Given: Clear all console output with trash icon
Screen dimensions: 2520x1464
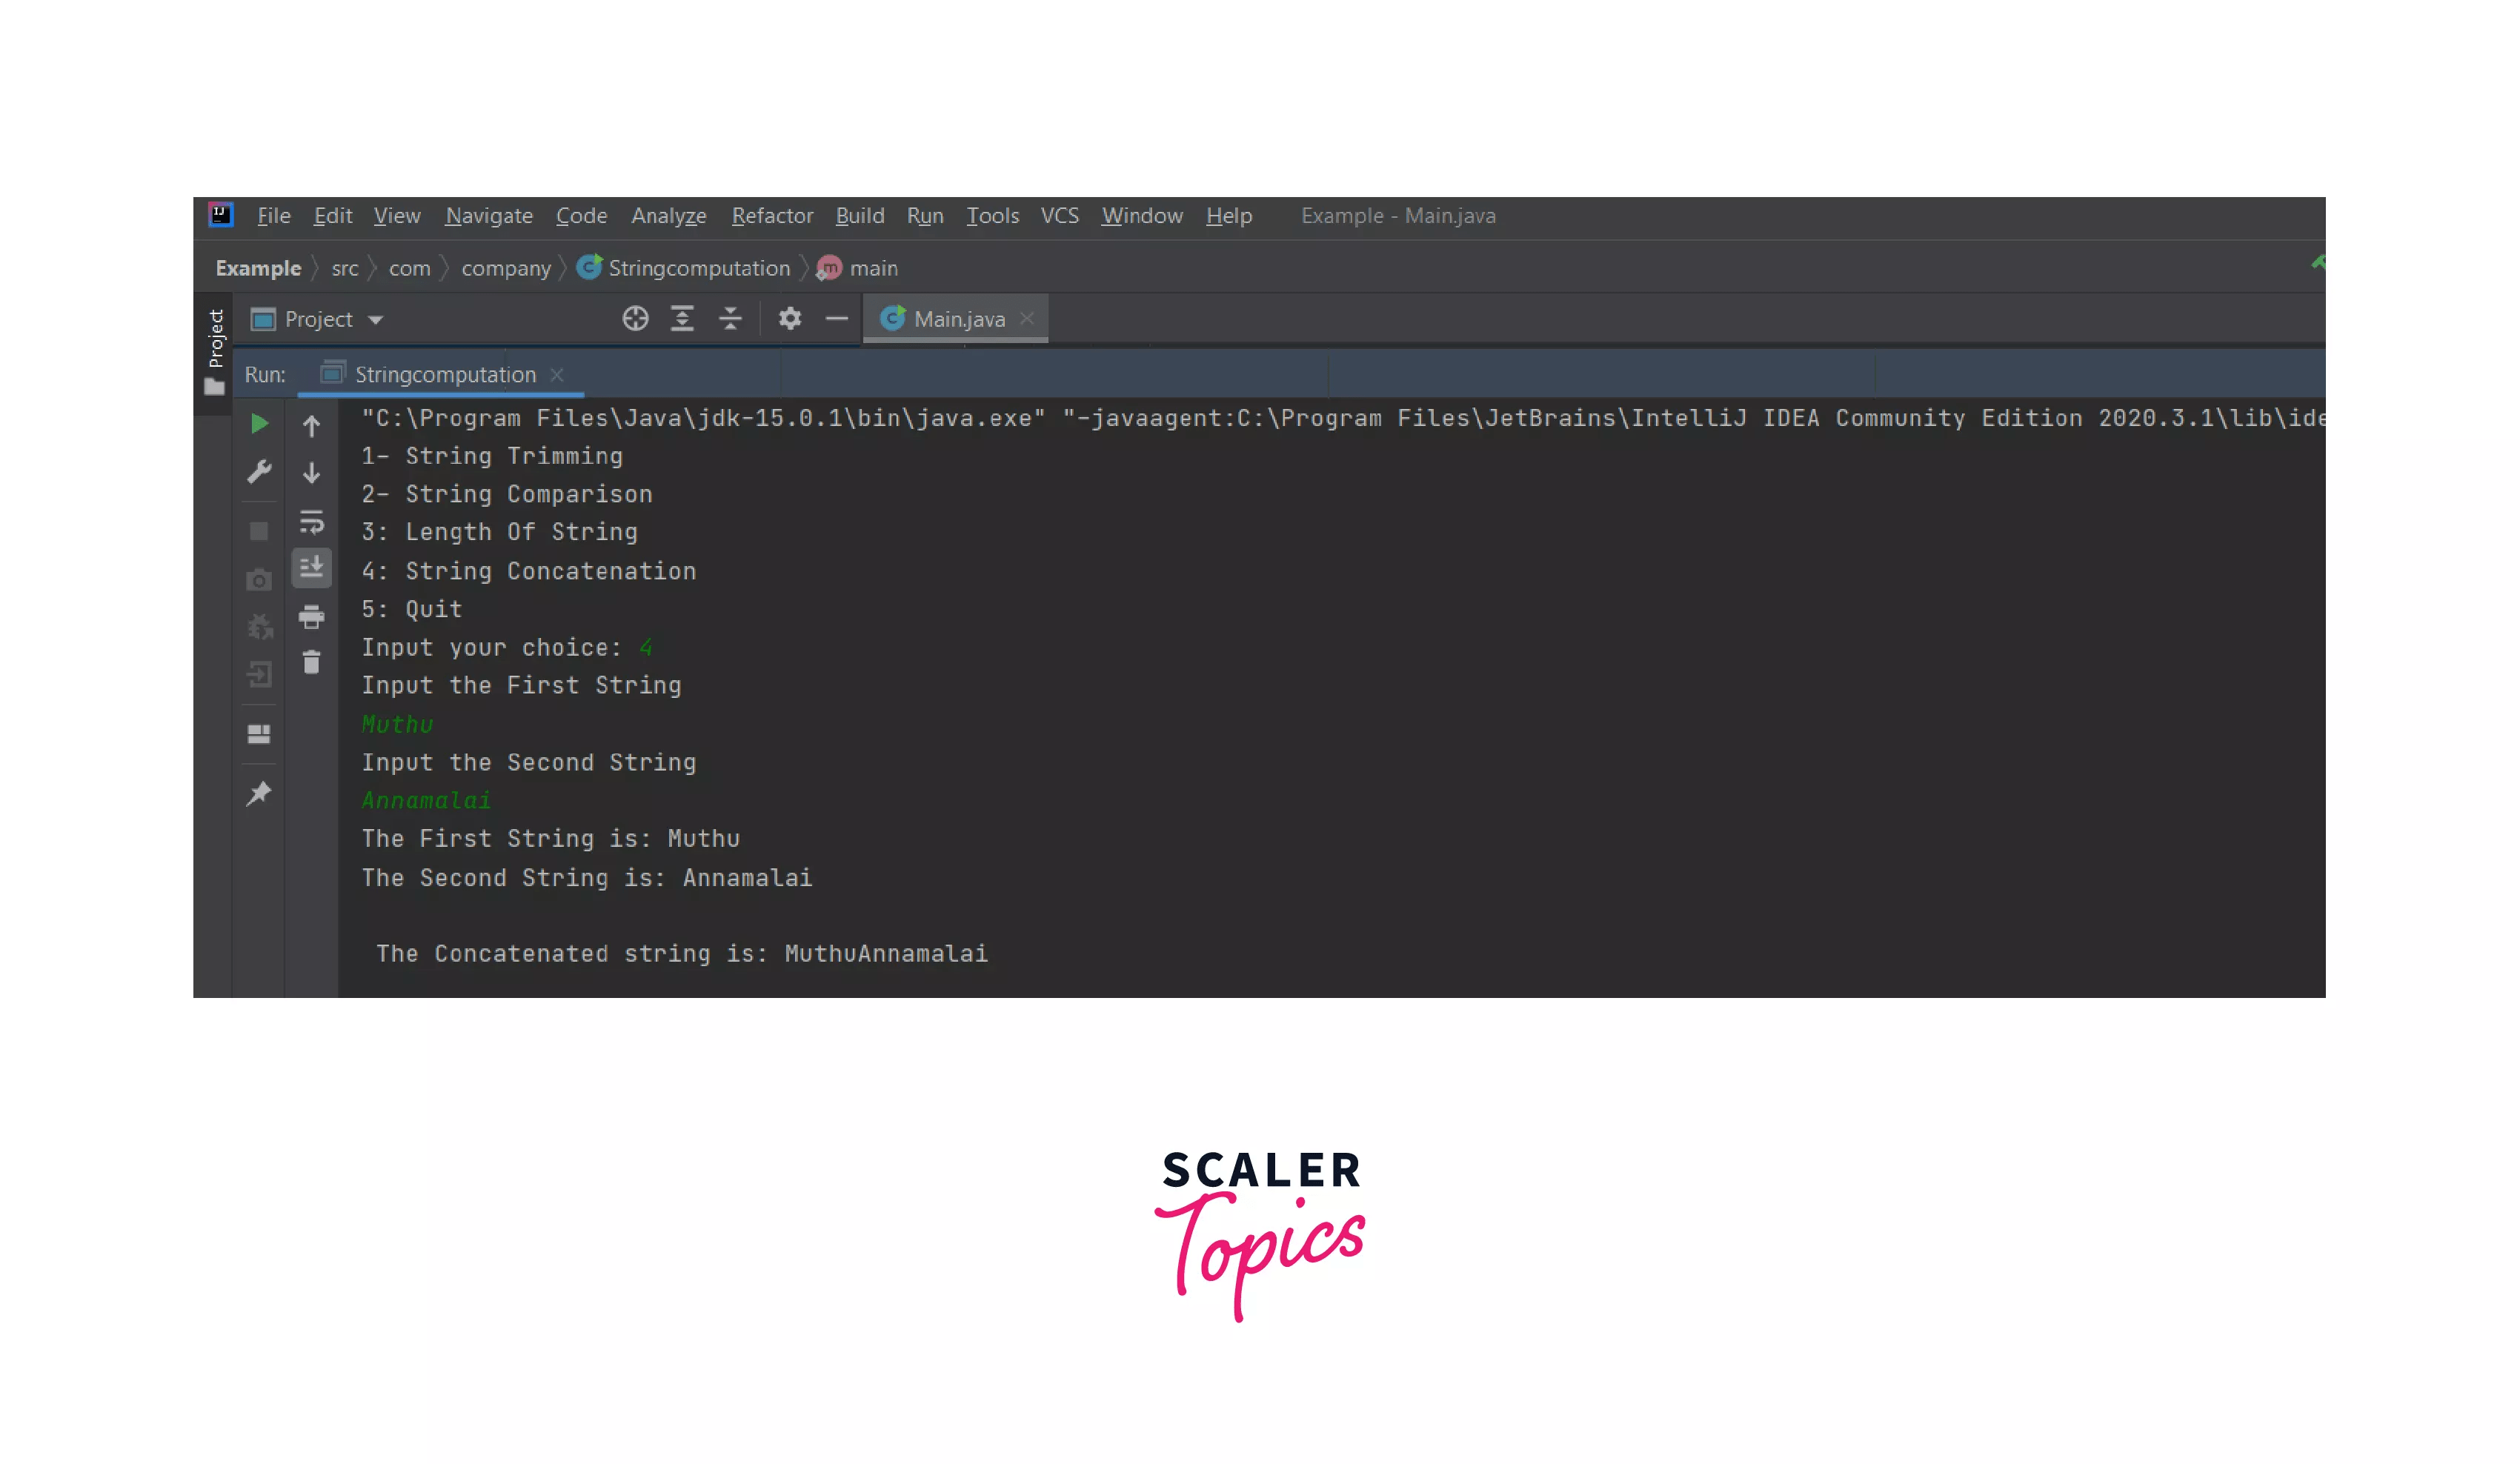Looking at the screenshot, I should point(311,662).
